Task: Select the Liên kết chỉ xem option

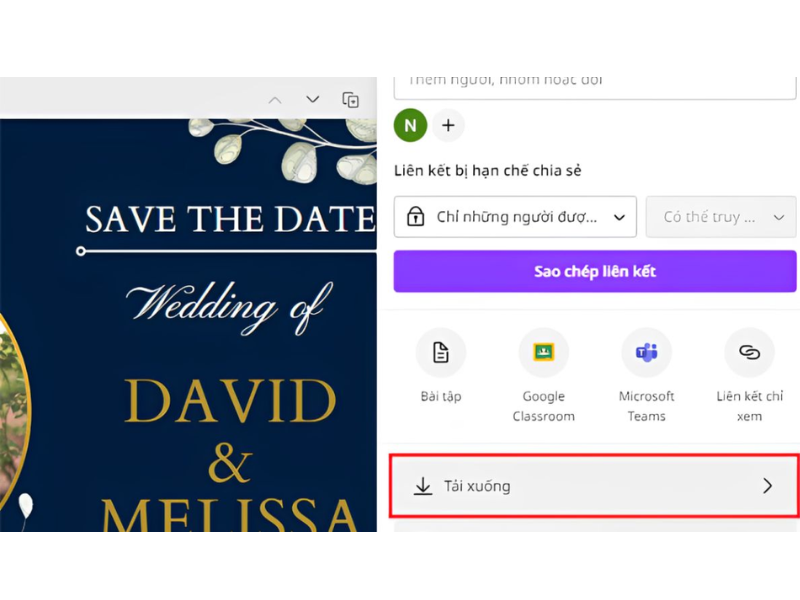Action: point(749,353)
